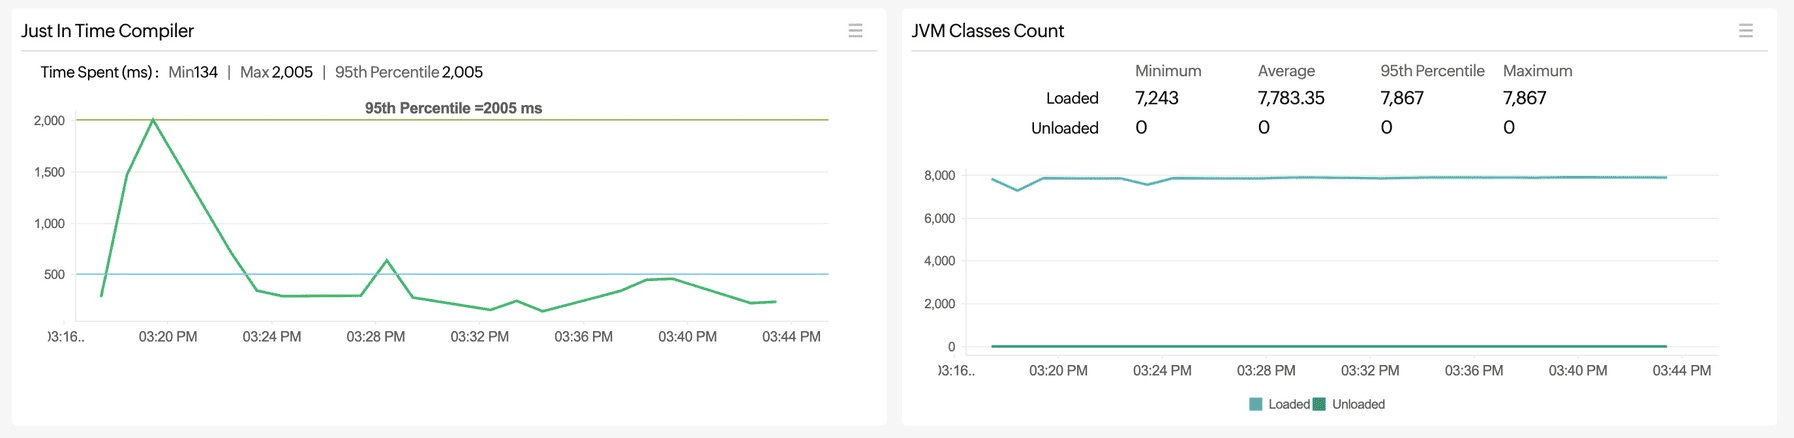Select the Max 2,005 stat in JIT panel
Image resolution: width=1794 pixels, height=438 pixels.
276,72
